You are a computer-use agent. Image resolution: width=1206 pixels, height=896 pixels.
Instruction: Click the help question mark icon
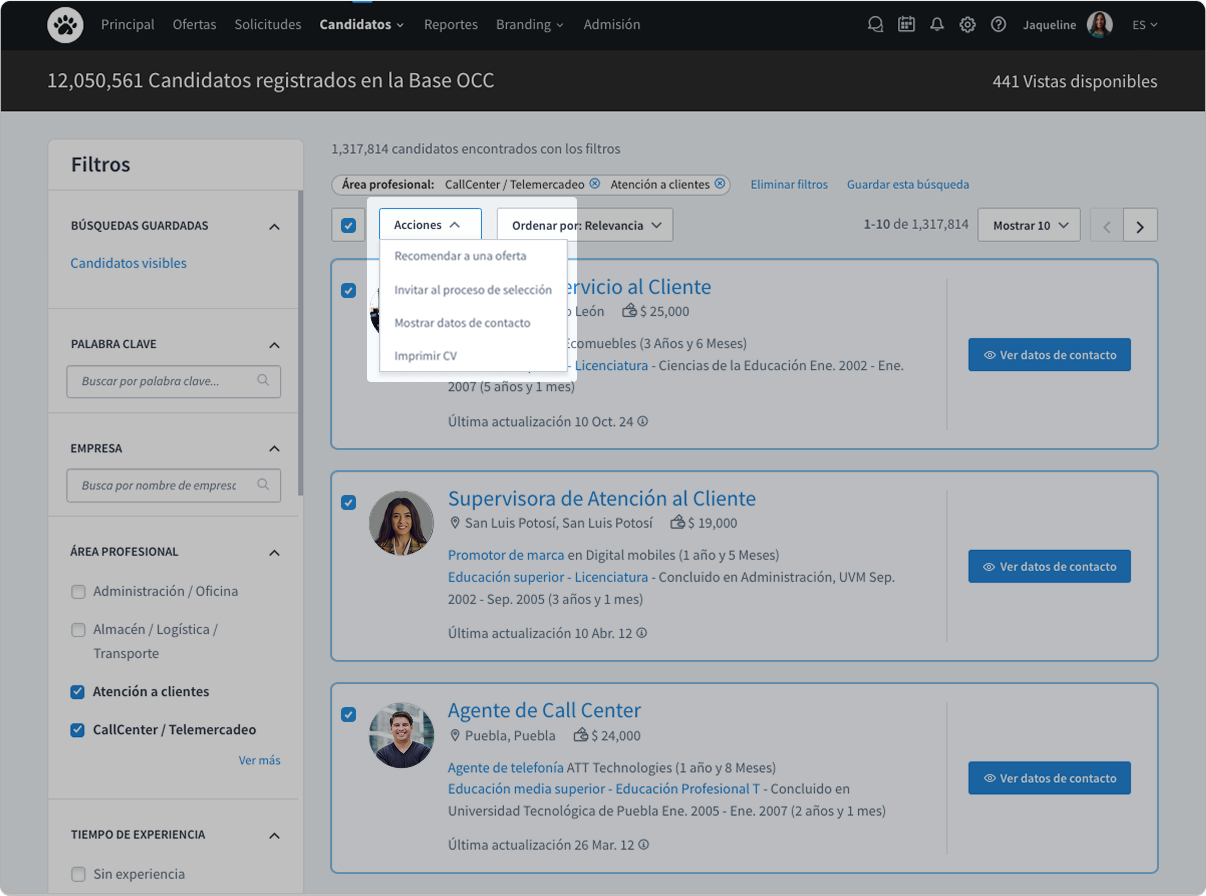pos(998,25)
